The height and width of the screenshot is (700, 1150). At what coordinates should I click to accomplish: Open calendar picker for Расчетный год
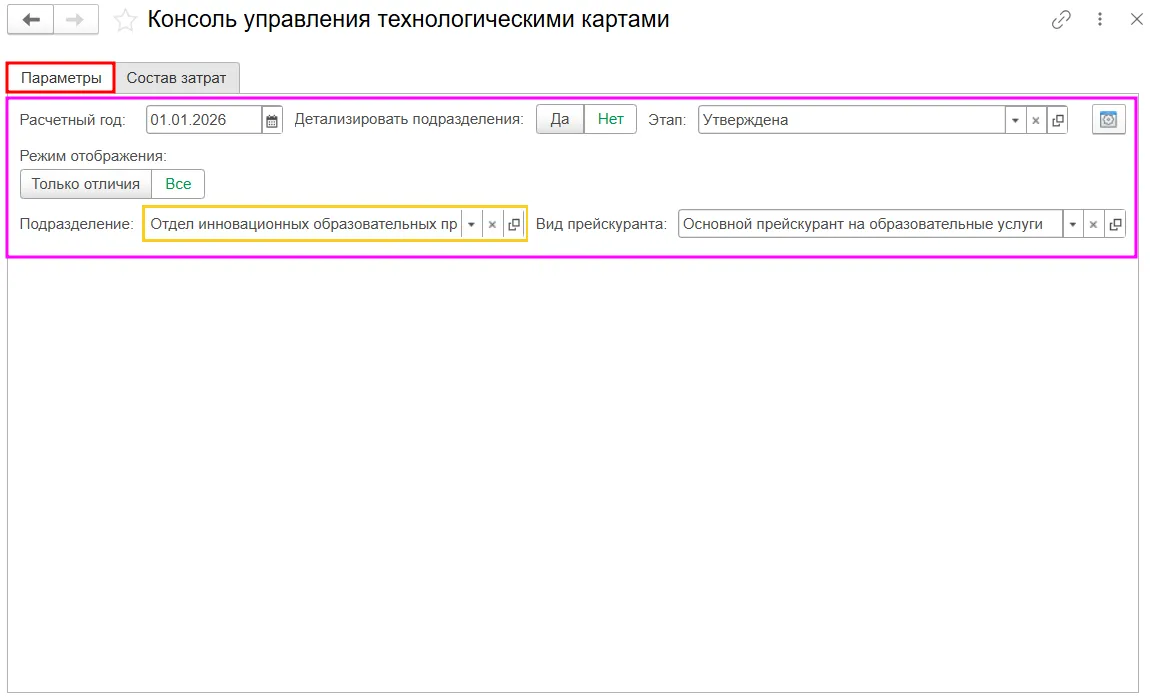coord(271,120)
